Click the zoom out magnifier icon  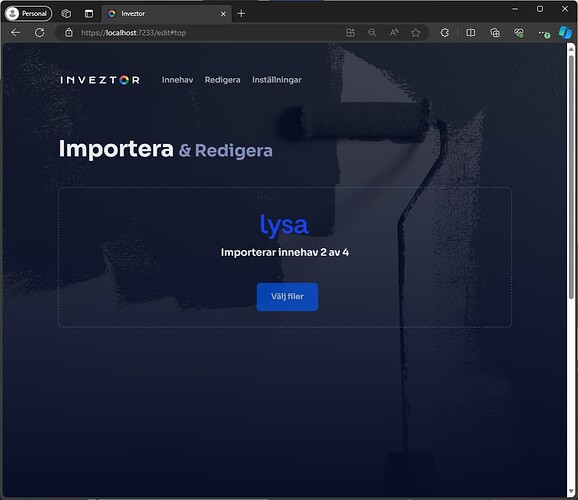coord(372,33)
